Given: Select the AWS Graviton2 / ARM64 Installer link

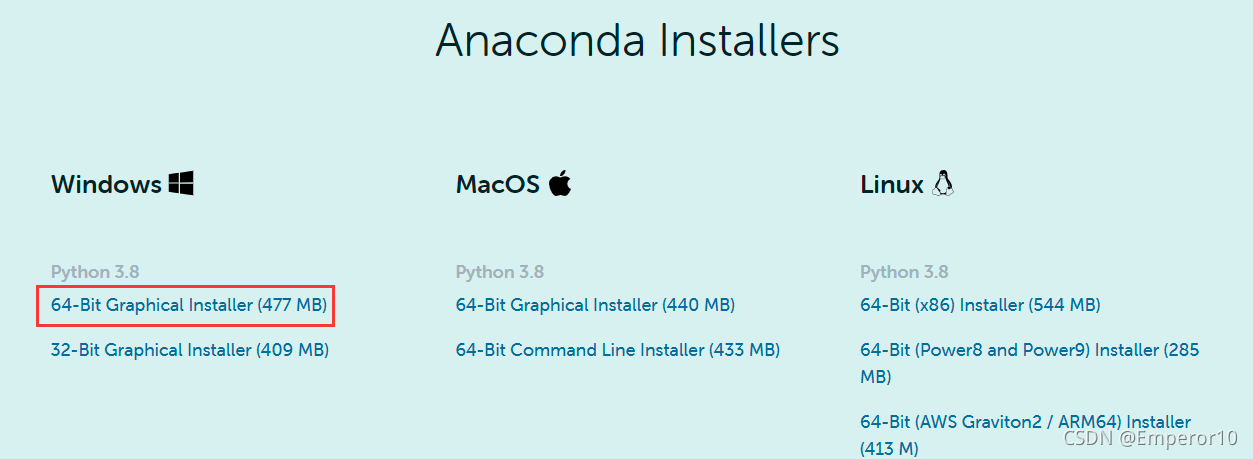Looking at the screenshot, I should [1025, 422].
